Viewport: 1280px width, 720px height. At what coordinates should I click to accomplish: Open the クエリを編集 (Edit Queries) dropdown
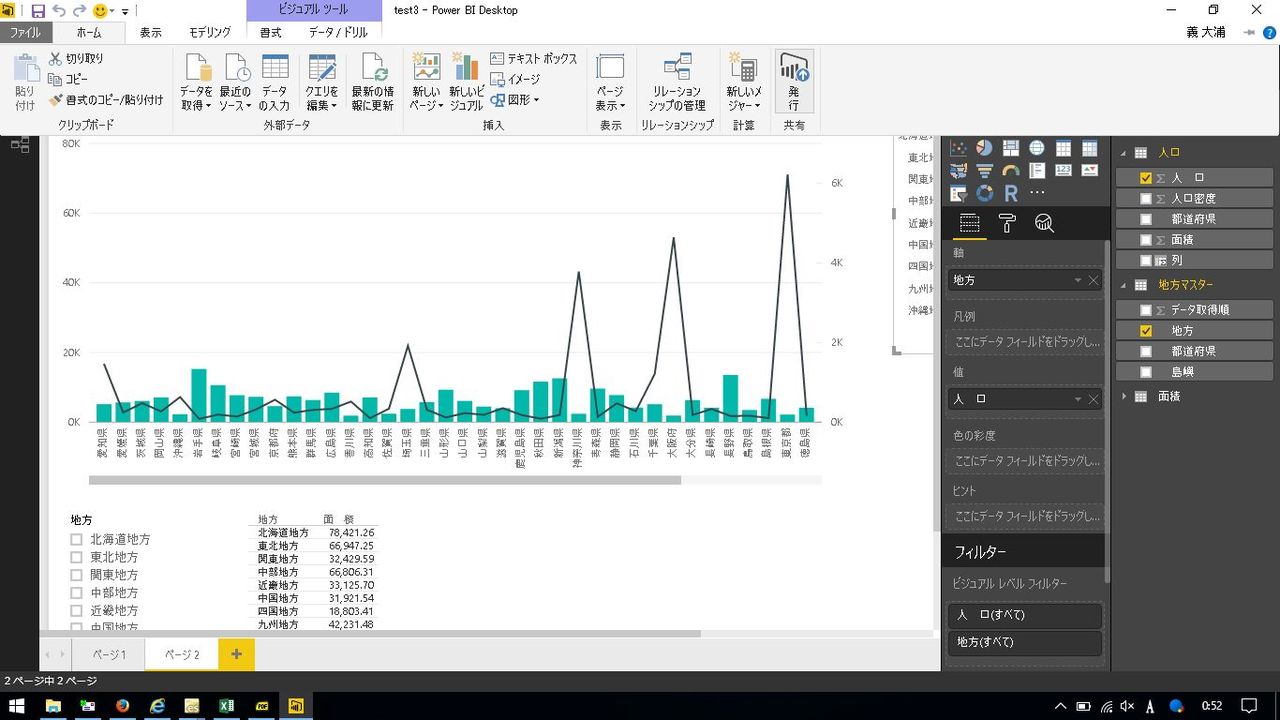[x=322, y=82]
